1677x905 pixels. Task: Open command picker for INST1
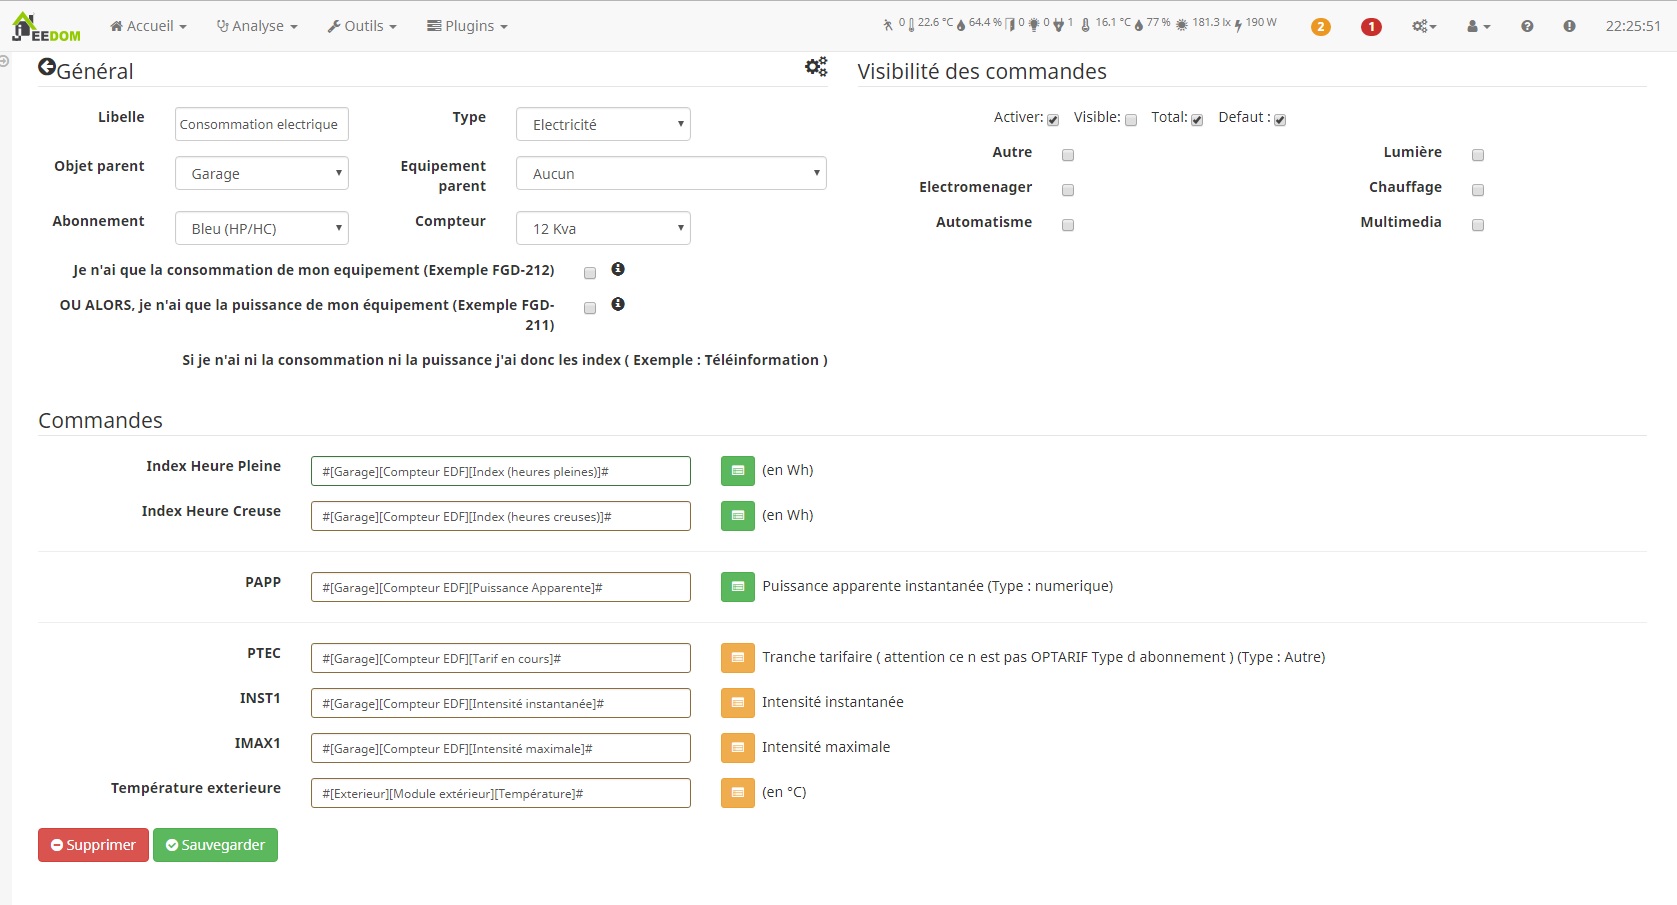pyautogui.click(x=738, y=702)
